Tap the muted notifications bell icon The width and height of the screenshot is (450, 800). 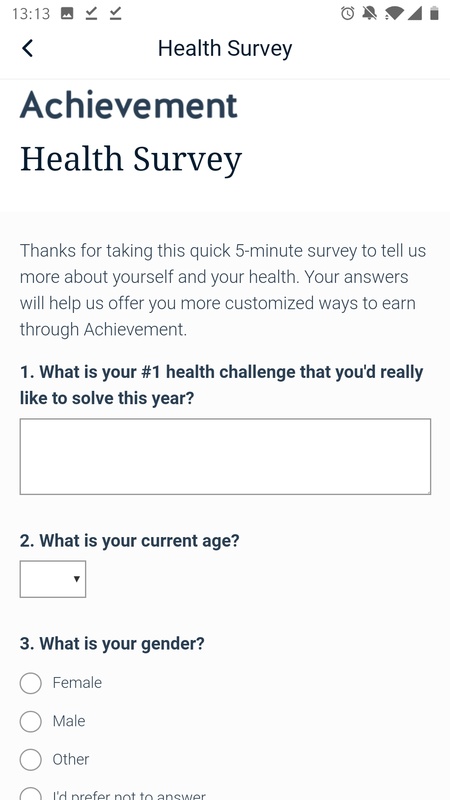pyautogui.click(x=369, y=13)
